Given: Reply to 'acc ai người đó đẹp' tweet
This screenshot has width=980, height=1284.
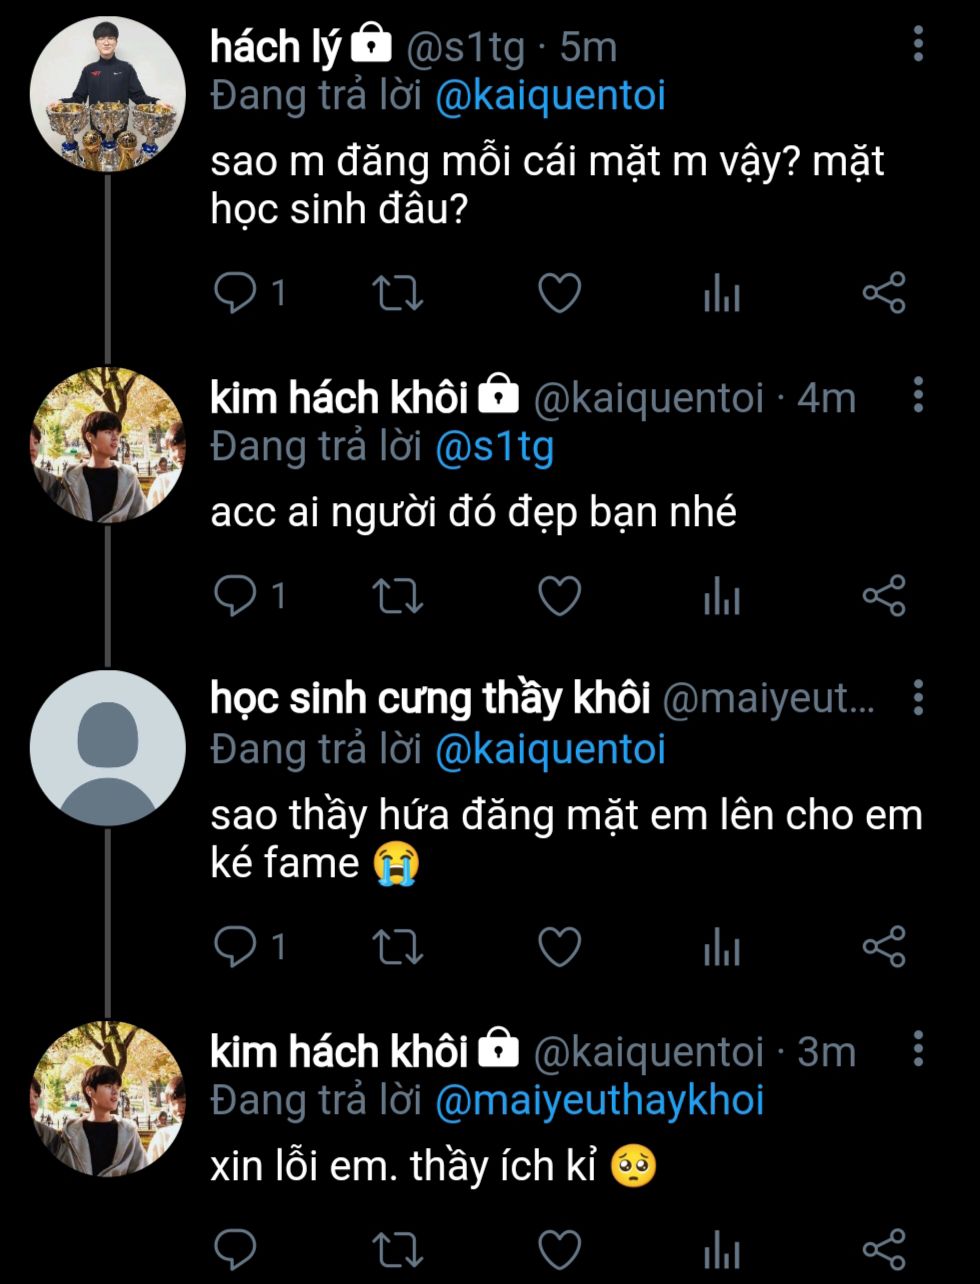Looking at the screenshot, I should click(x=236, y=596).
